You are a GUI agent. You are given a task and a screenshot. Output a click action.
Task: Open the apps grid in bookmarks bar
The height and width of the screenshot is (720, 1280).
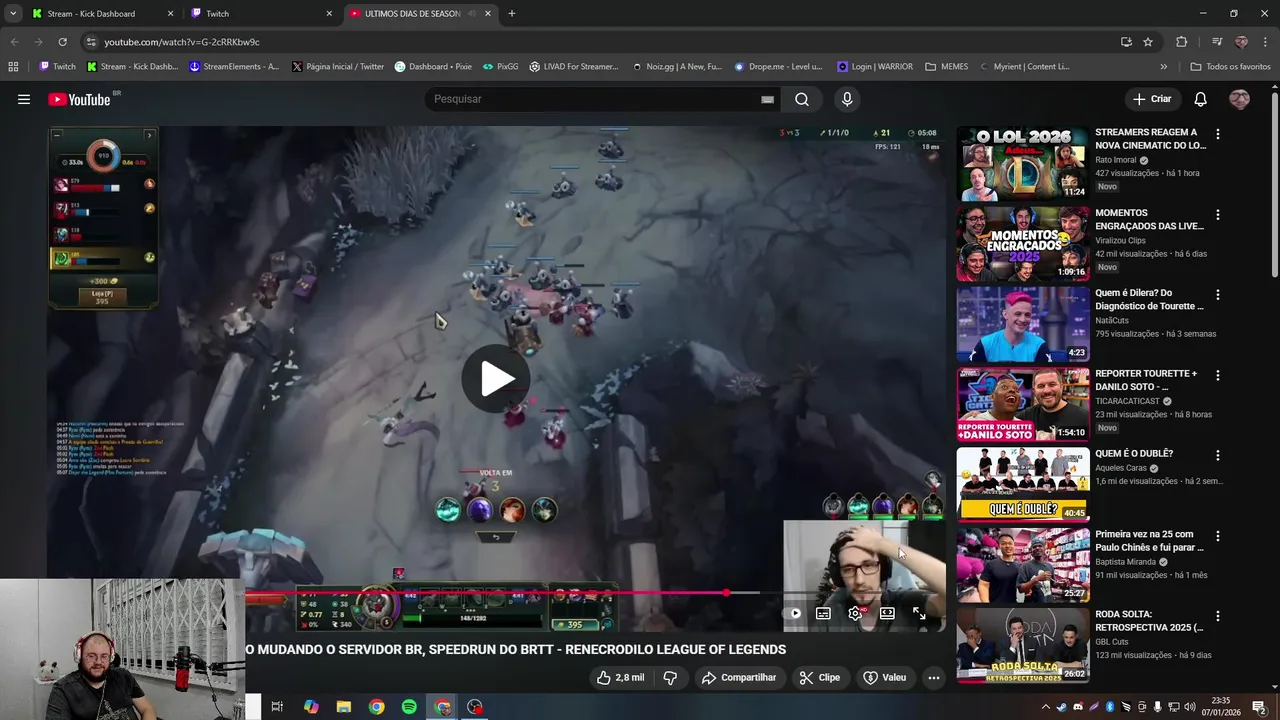click(13, 67)
